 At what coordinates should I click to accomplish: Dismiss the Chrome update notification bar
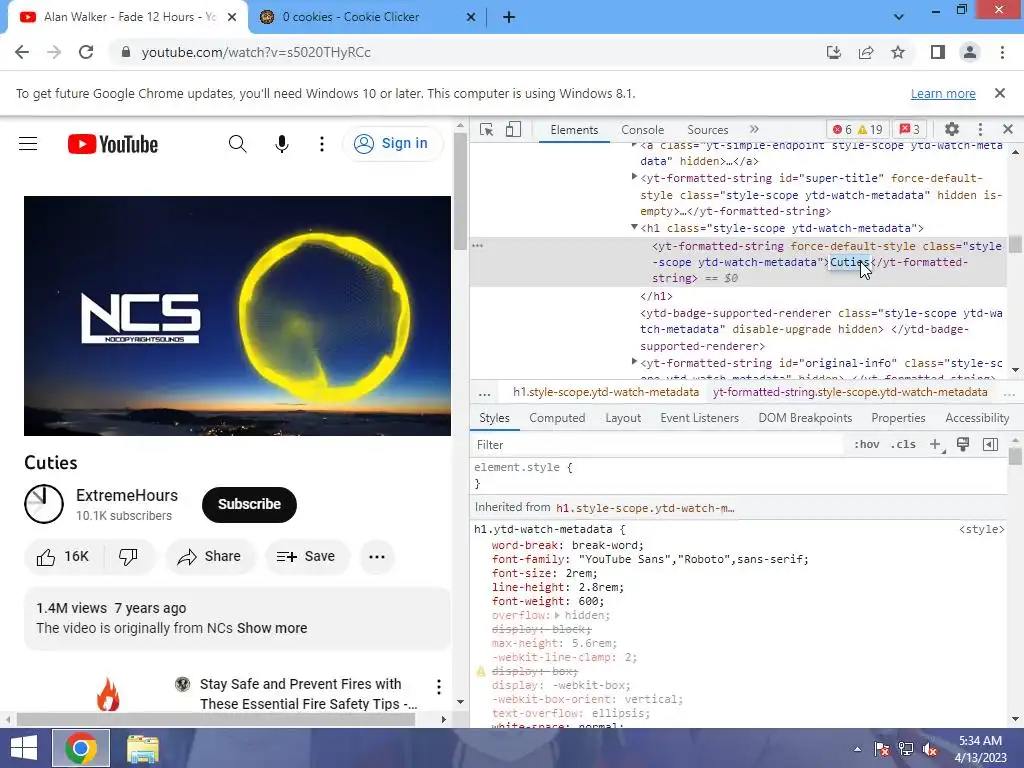coord(1000,93)
